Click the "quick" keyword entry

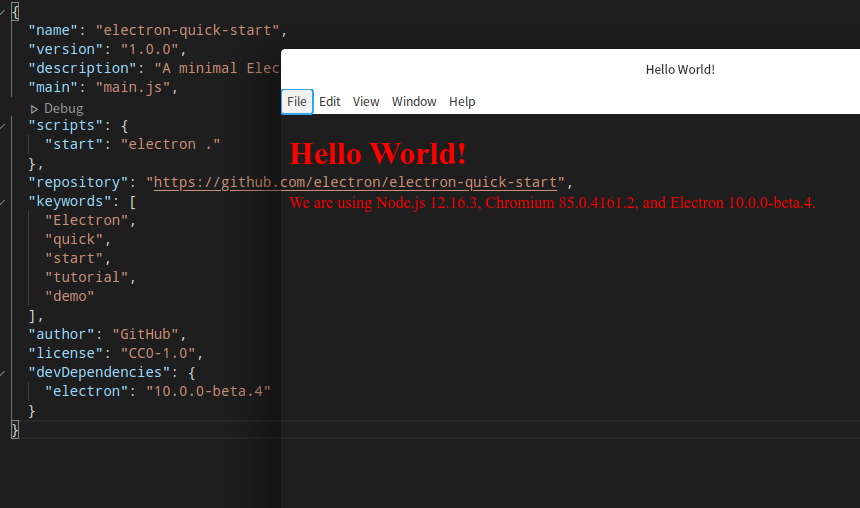[x=74, y=240]
